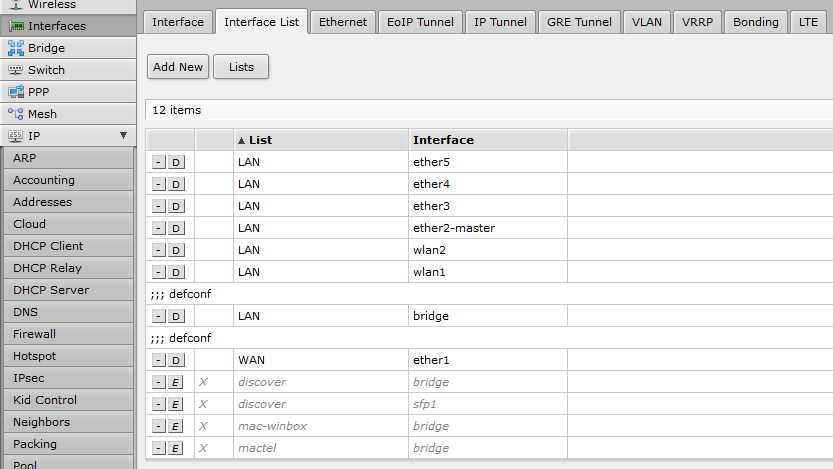Open Neighbors under IP
Screen dimensions: 833x469
(x=68, y=422)
